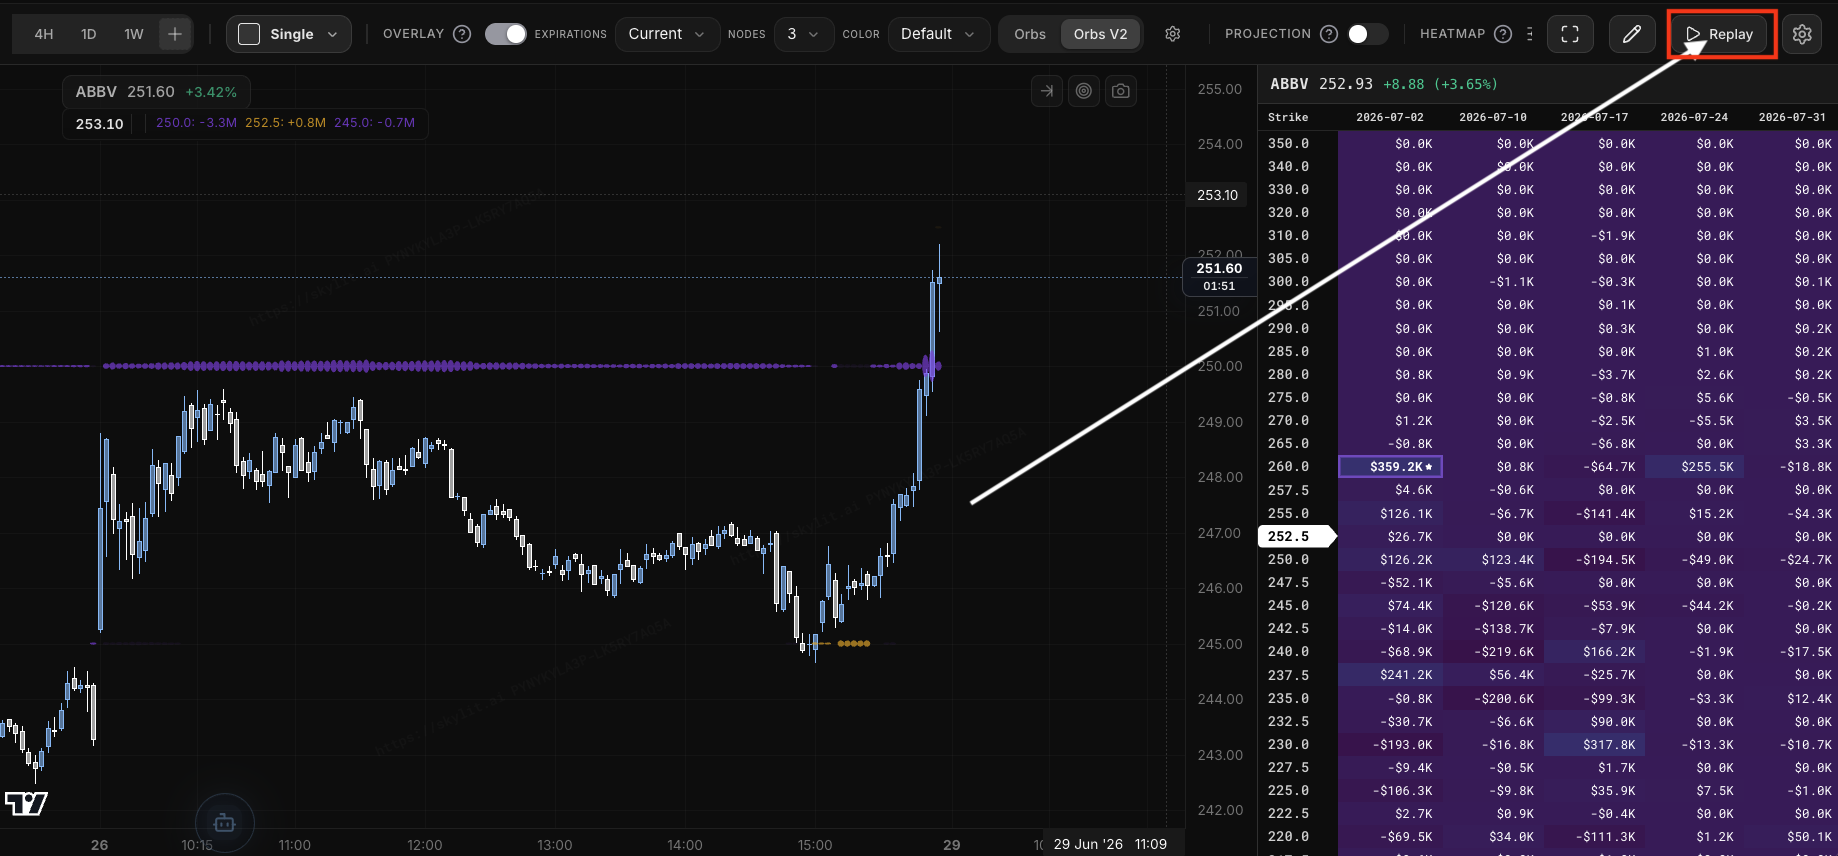Screen dimensions: 1838x856
Task: Click the 2026-07-24 expiration column header
Action: [x=1694, y=117]
